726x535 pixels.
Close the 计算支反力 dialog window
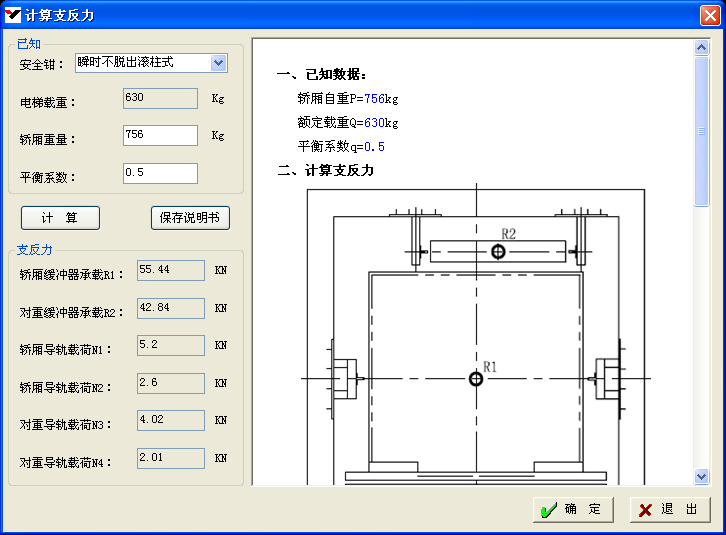coord(709,15)
